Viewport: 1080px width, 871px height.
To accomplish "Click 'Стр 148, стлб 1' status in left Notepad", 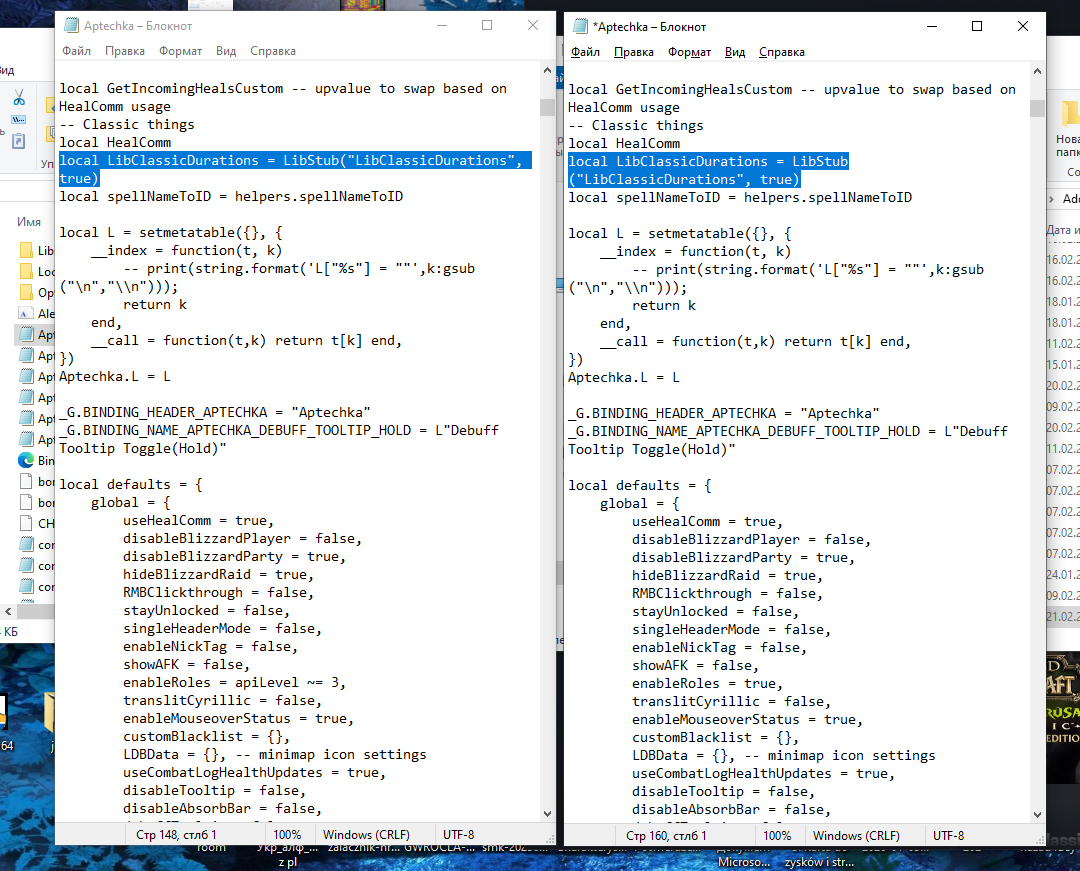I will coord(176,835).
